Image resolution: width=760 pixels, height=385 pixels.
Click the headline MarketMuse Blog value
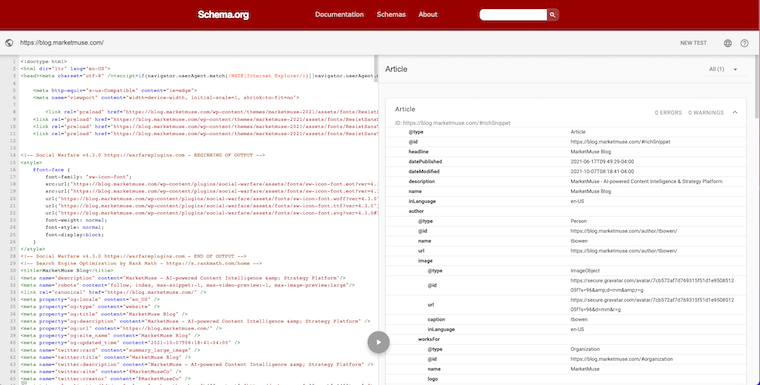click(x=590, y=152)
